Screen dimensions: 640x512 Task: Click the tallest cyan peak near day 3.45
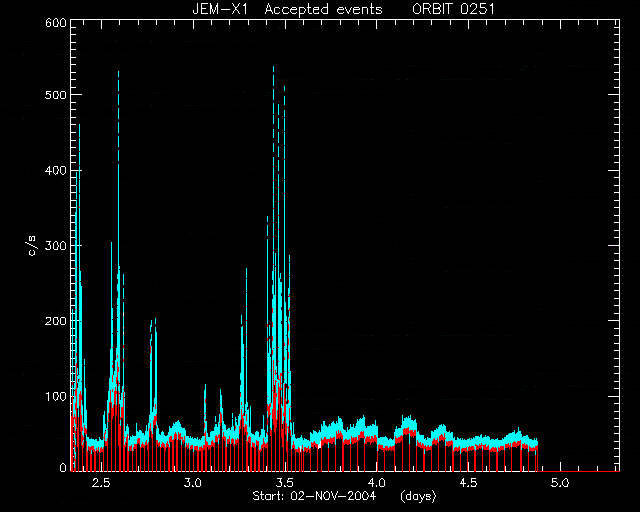click(273, 68)
